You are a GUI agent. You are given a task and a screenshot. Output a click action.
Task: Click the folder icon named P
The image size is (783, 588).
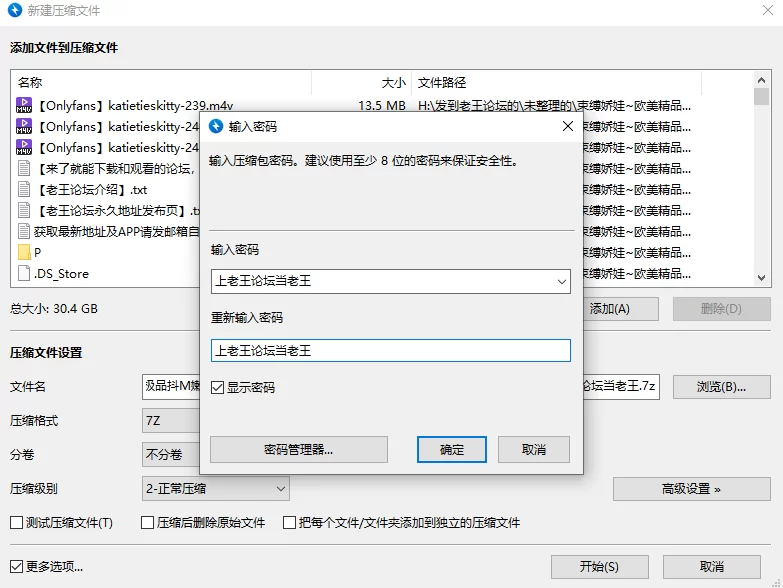(23, 253)
